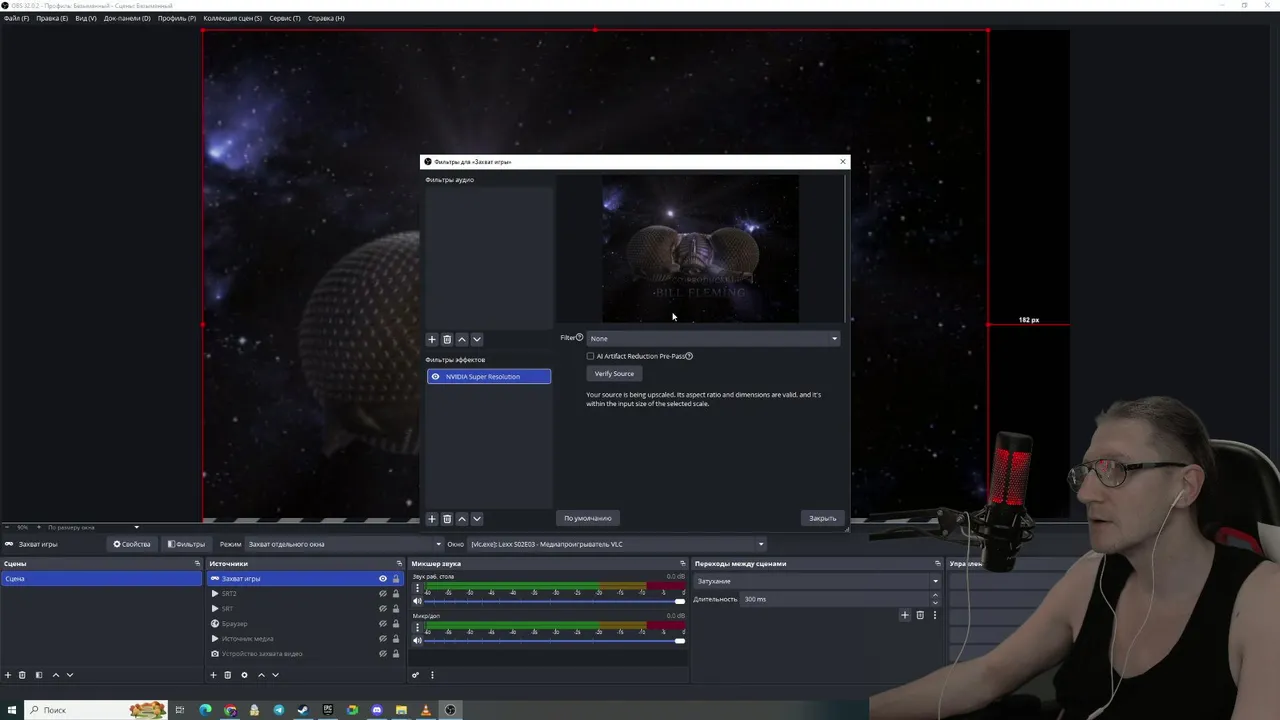Move scene down

pyautogui.click(x=70, y=675)
